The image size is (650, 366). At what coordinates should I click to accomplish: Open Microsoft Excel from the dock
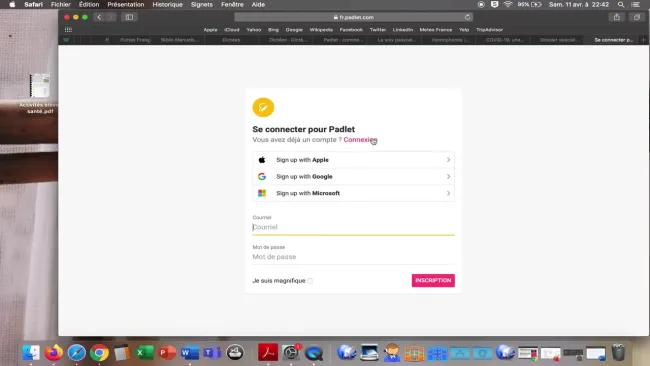pyautogui.click(x=144, y=353)
